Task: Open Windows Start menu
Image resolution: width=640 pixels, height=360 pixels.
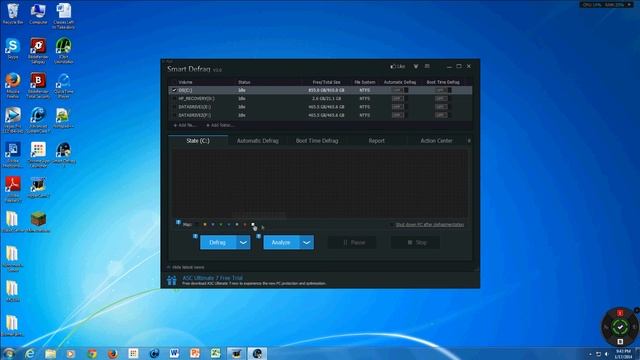Action: pos(9,353)
